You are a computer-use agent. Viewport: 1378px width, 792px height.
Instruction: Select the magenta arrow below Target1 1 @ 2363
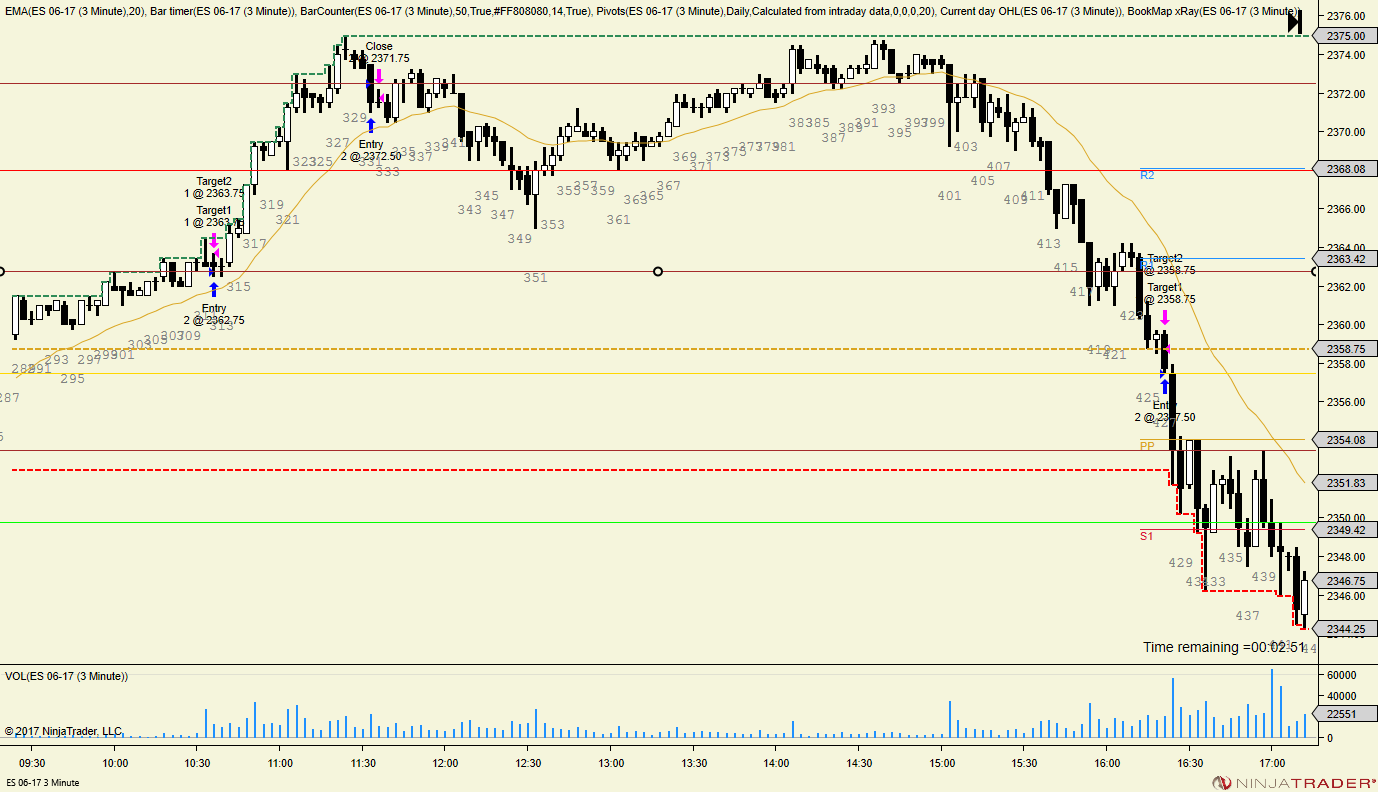tap(213, 241)
